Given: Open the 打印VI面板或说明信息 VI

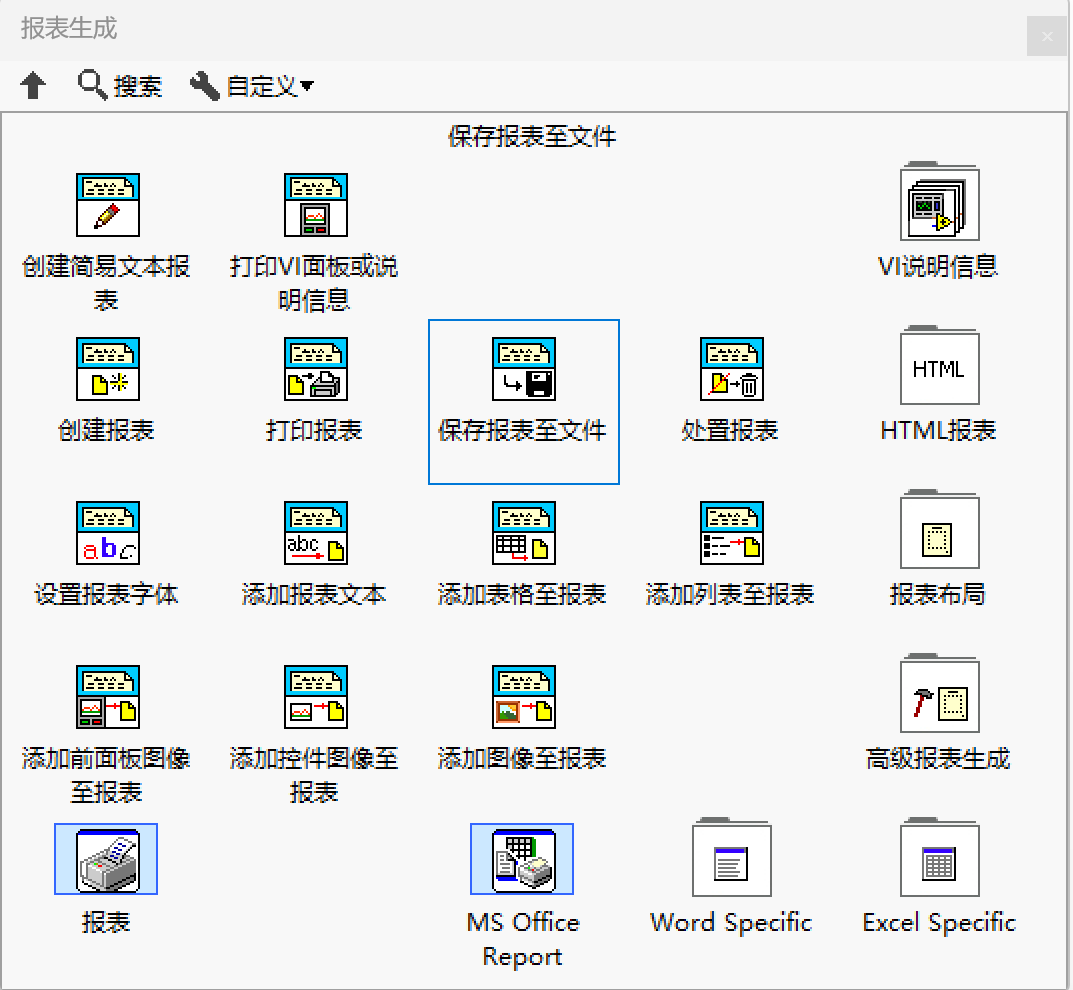Looking at the screenshot, I should [x=316, y=205].
